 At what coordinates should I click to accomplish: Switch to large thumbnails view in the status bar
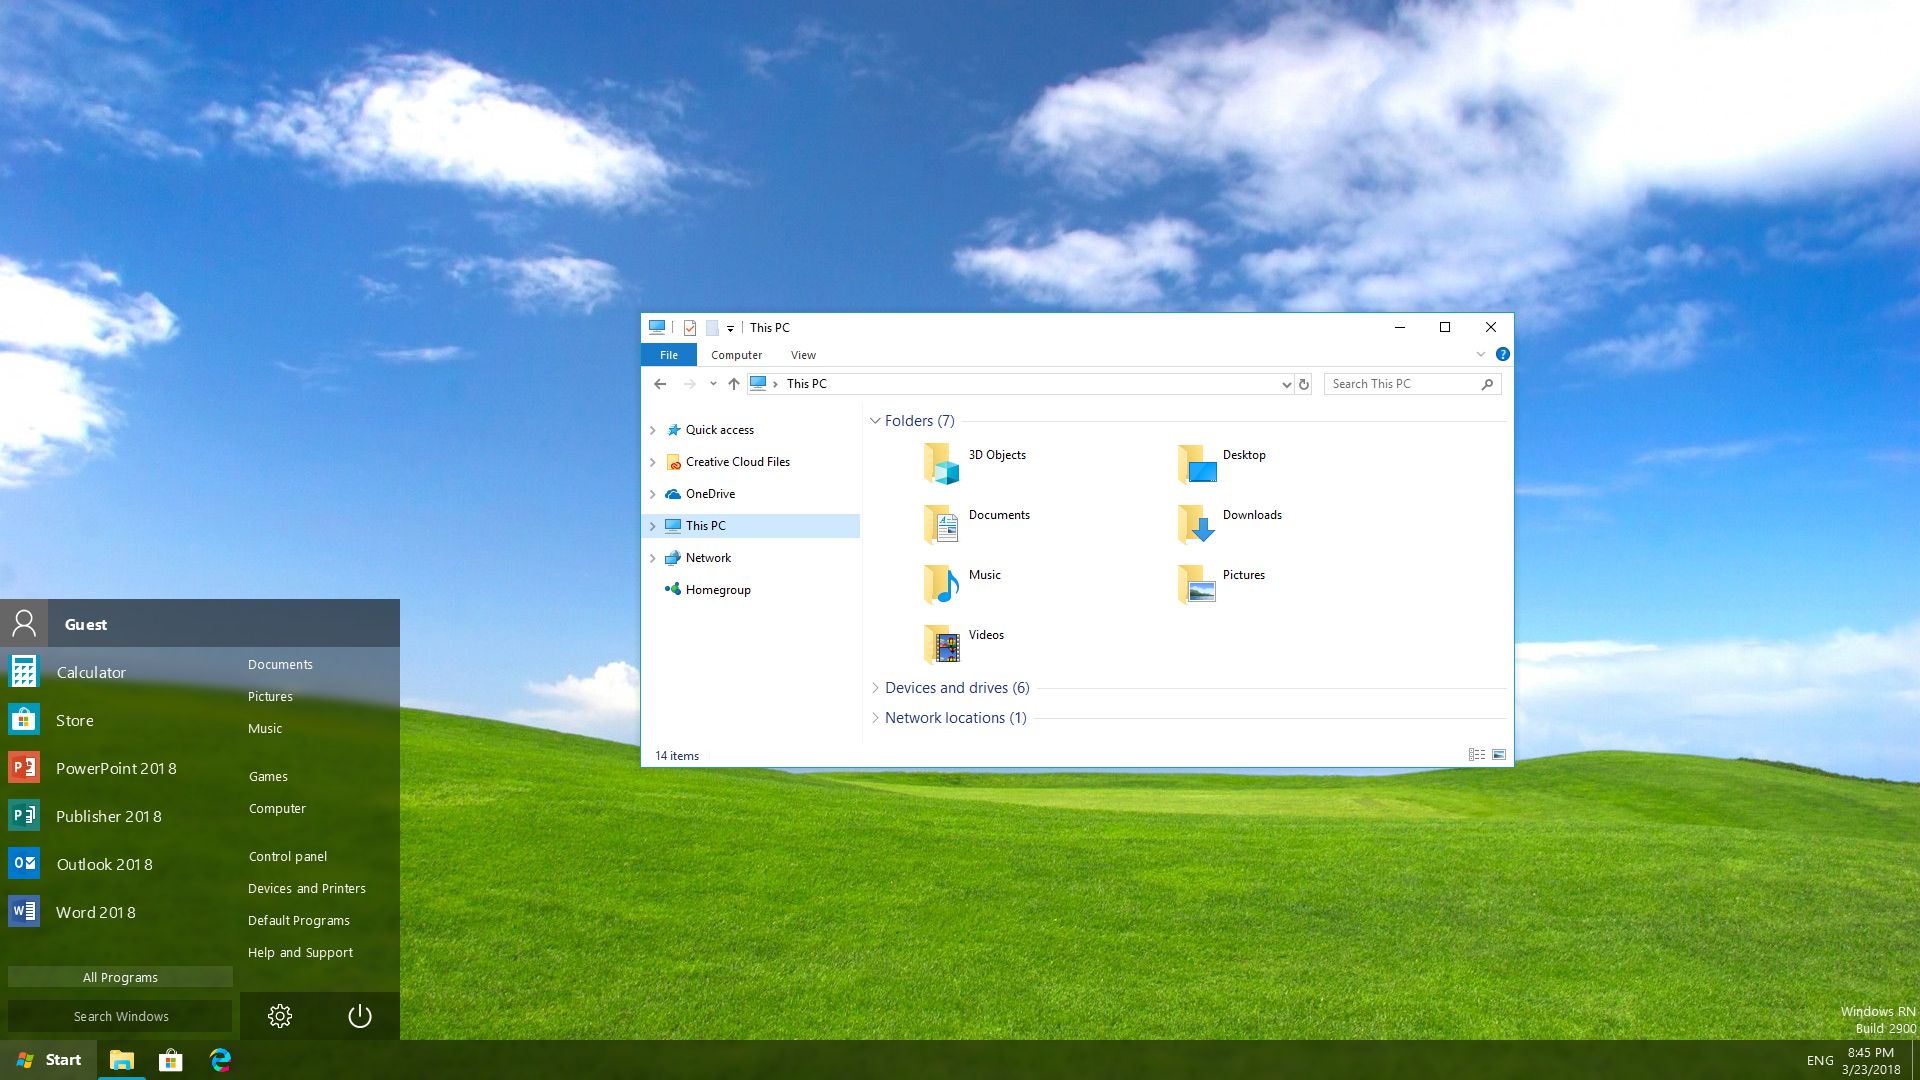(1499, 755)
